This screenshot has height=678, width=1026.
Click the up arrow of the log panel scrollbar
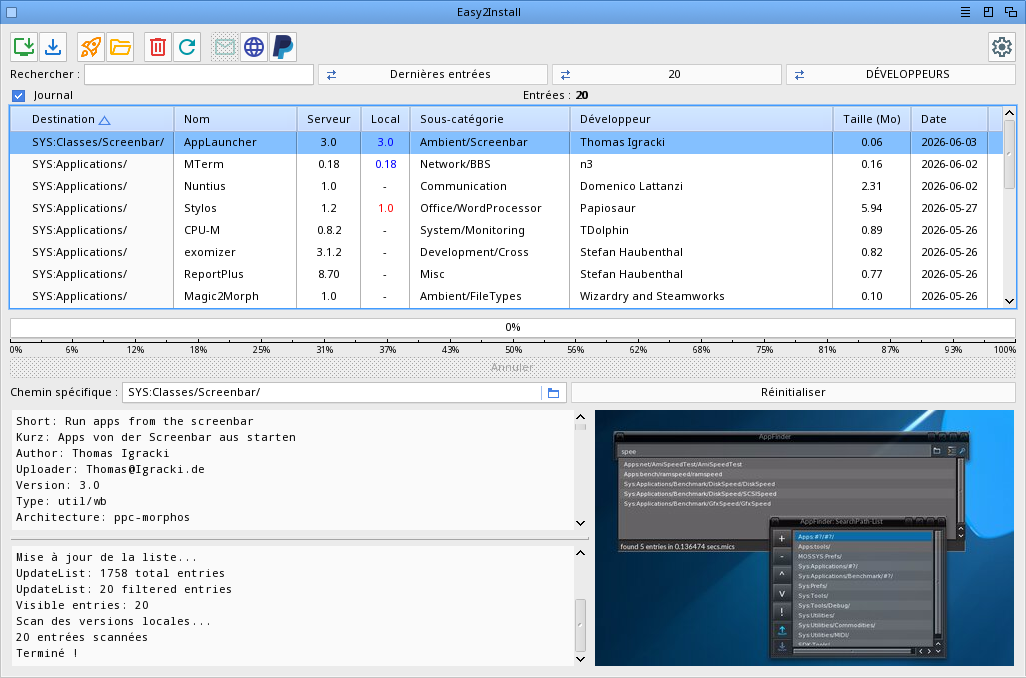tap(580, 553)
